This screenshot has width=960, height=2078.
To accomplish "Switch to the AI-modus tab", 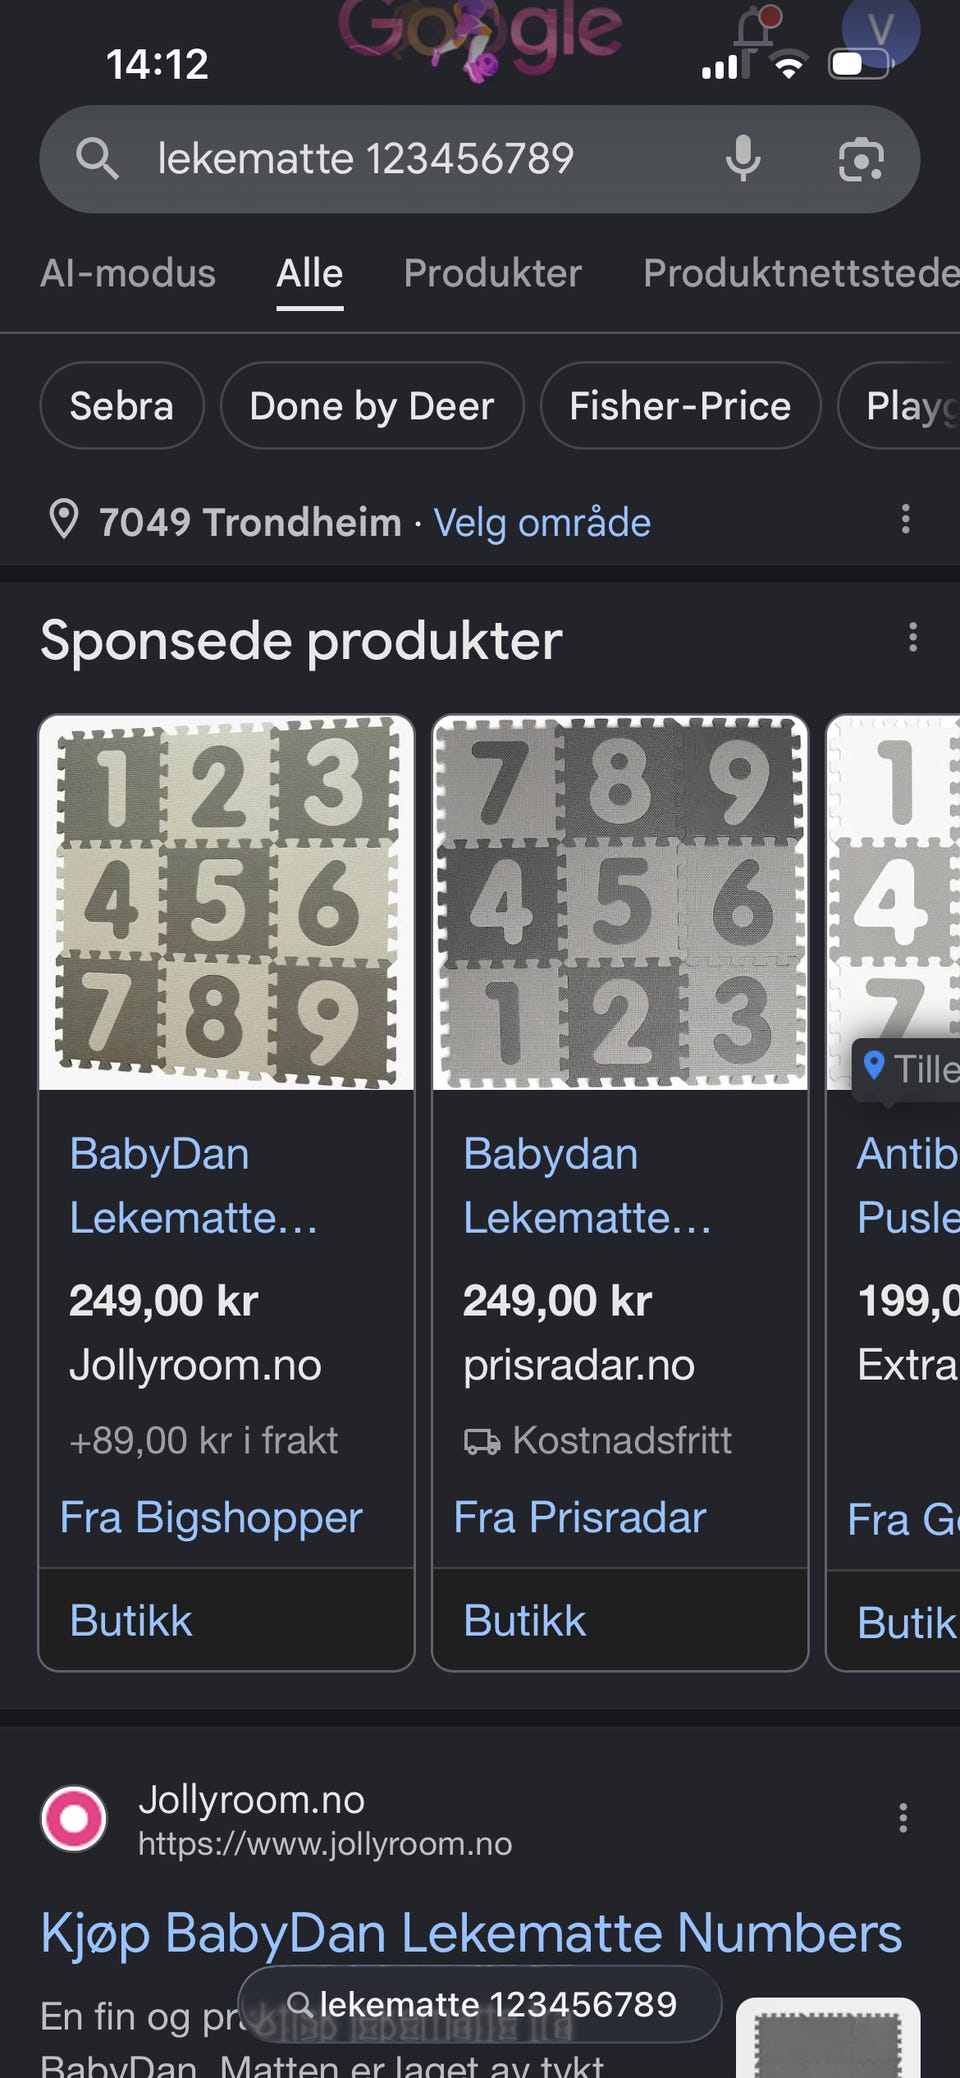I will (128, 273).
